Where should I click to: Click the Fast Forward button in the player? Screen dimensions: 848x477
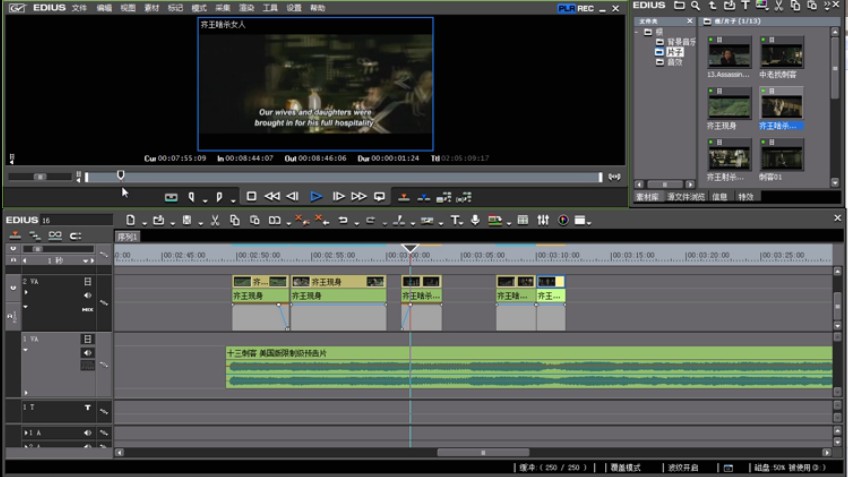(x=359, y=196)
